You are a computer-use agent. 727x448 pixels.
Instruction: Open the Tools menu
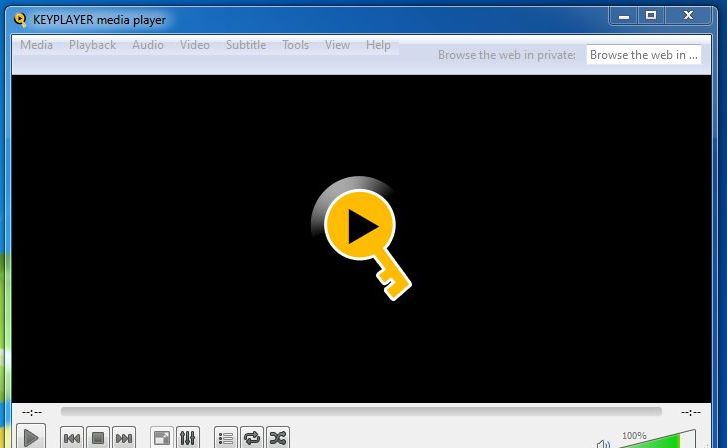(295, 45)
